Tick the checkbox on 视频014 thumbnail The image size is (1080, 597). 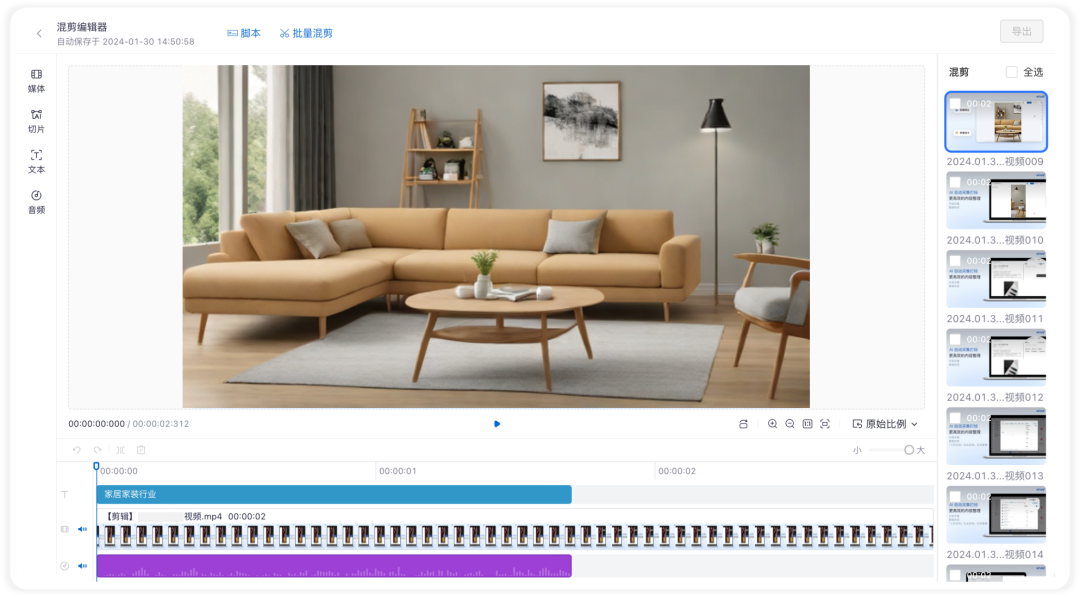click(x=955, y=496)
